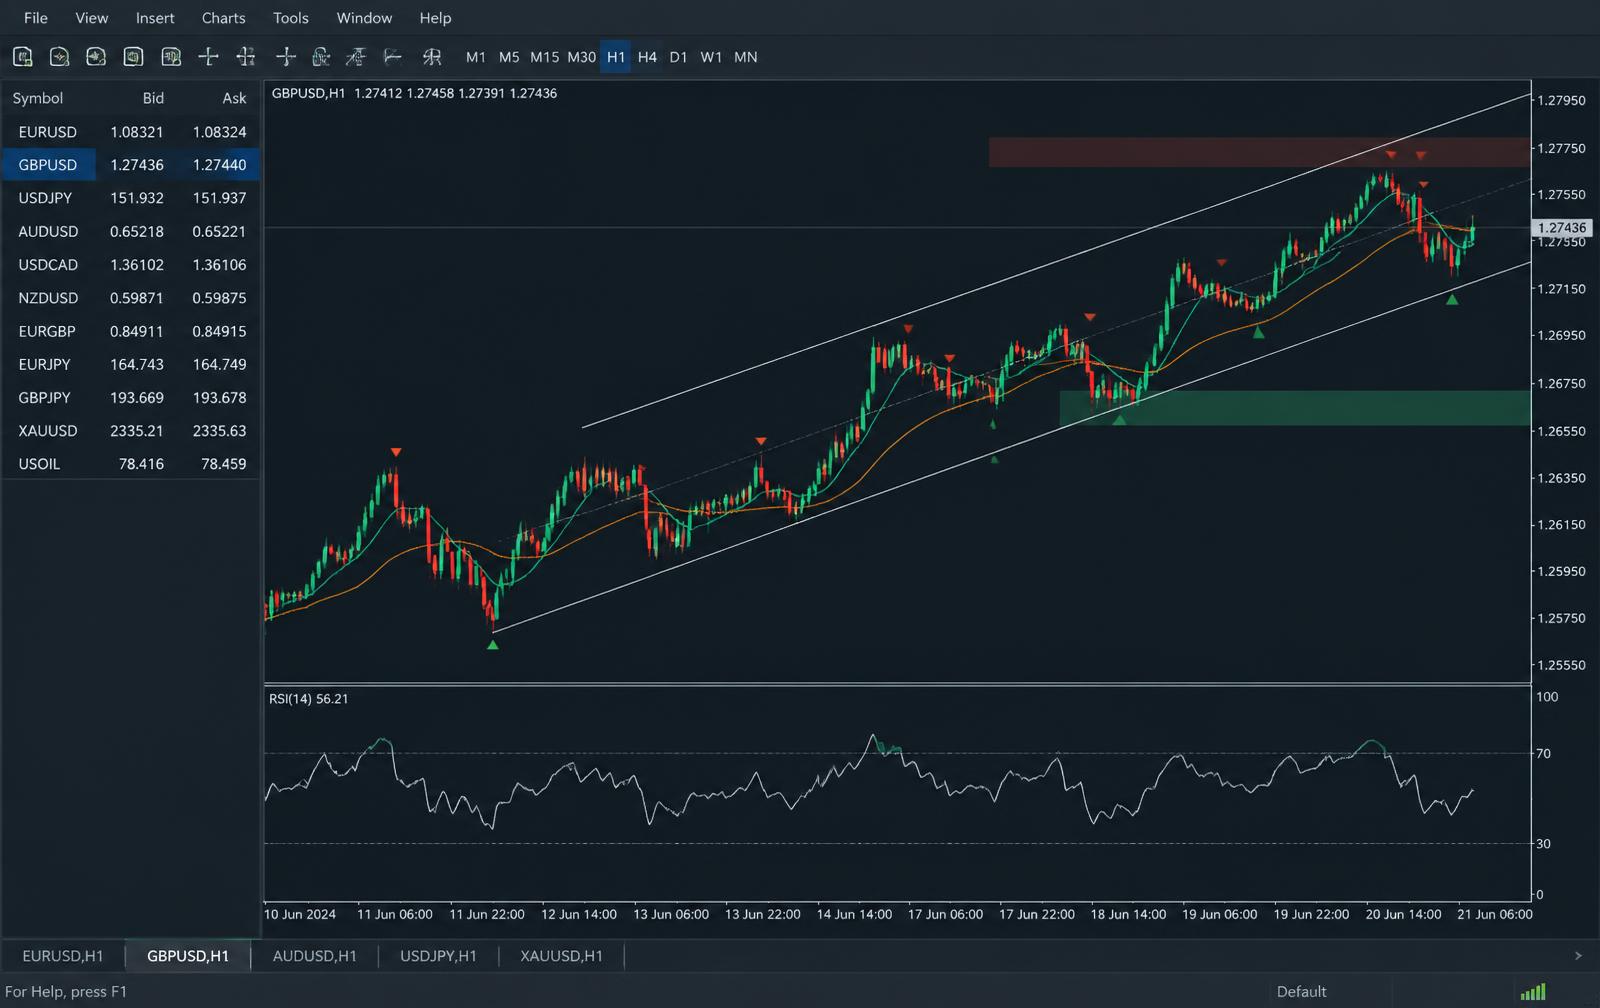Switch chart timeframe to M5
1600x1008 pixels.
pyautogui.click(x=509, y=57)
